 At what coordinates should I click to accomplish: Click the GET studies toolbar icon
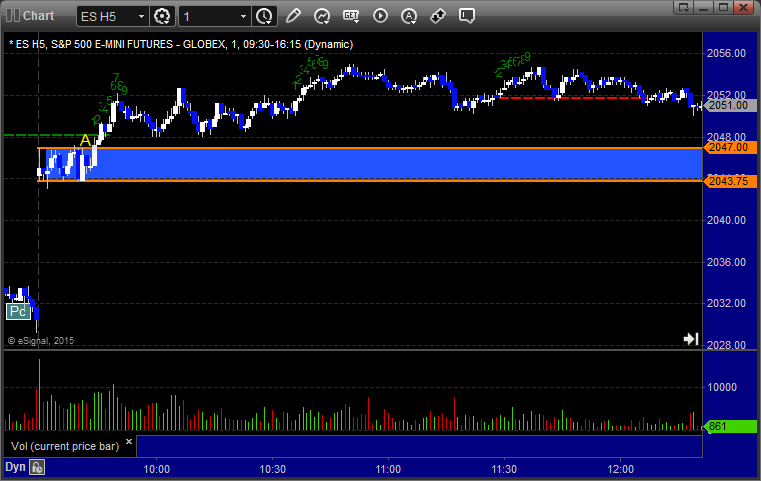click(350, 16)
